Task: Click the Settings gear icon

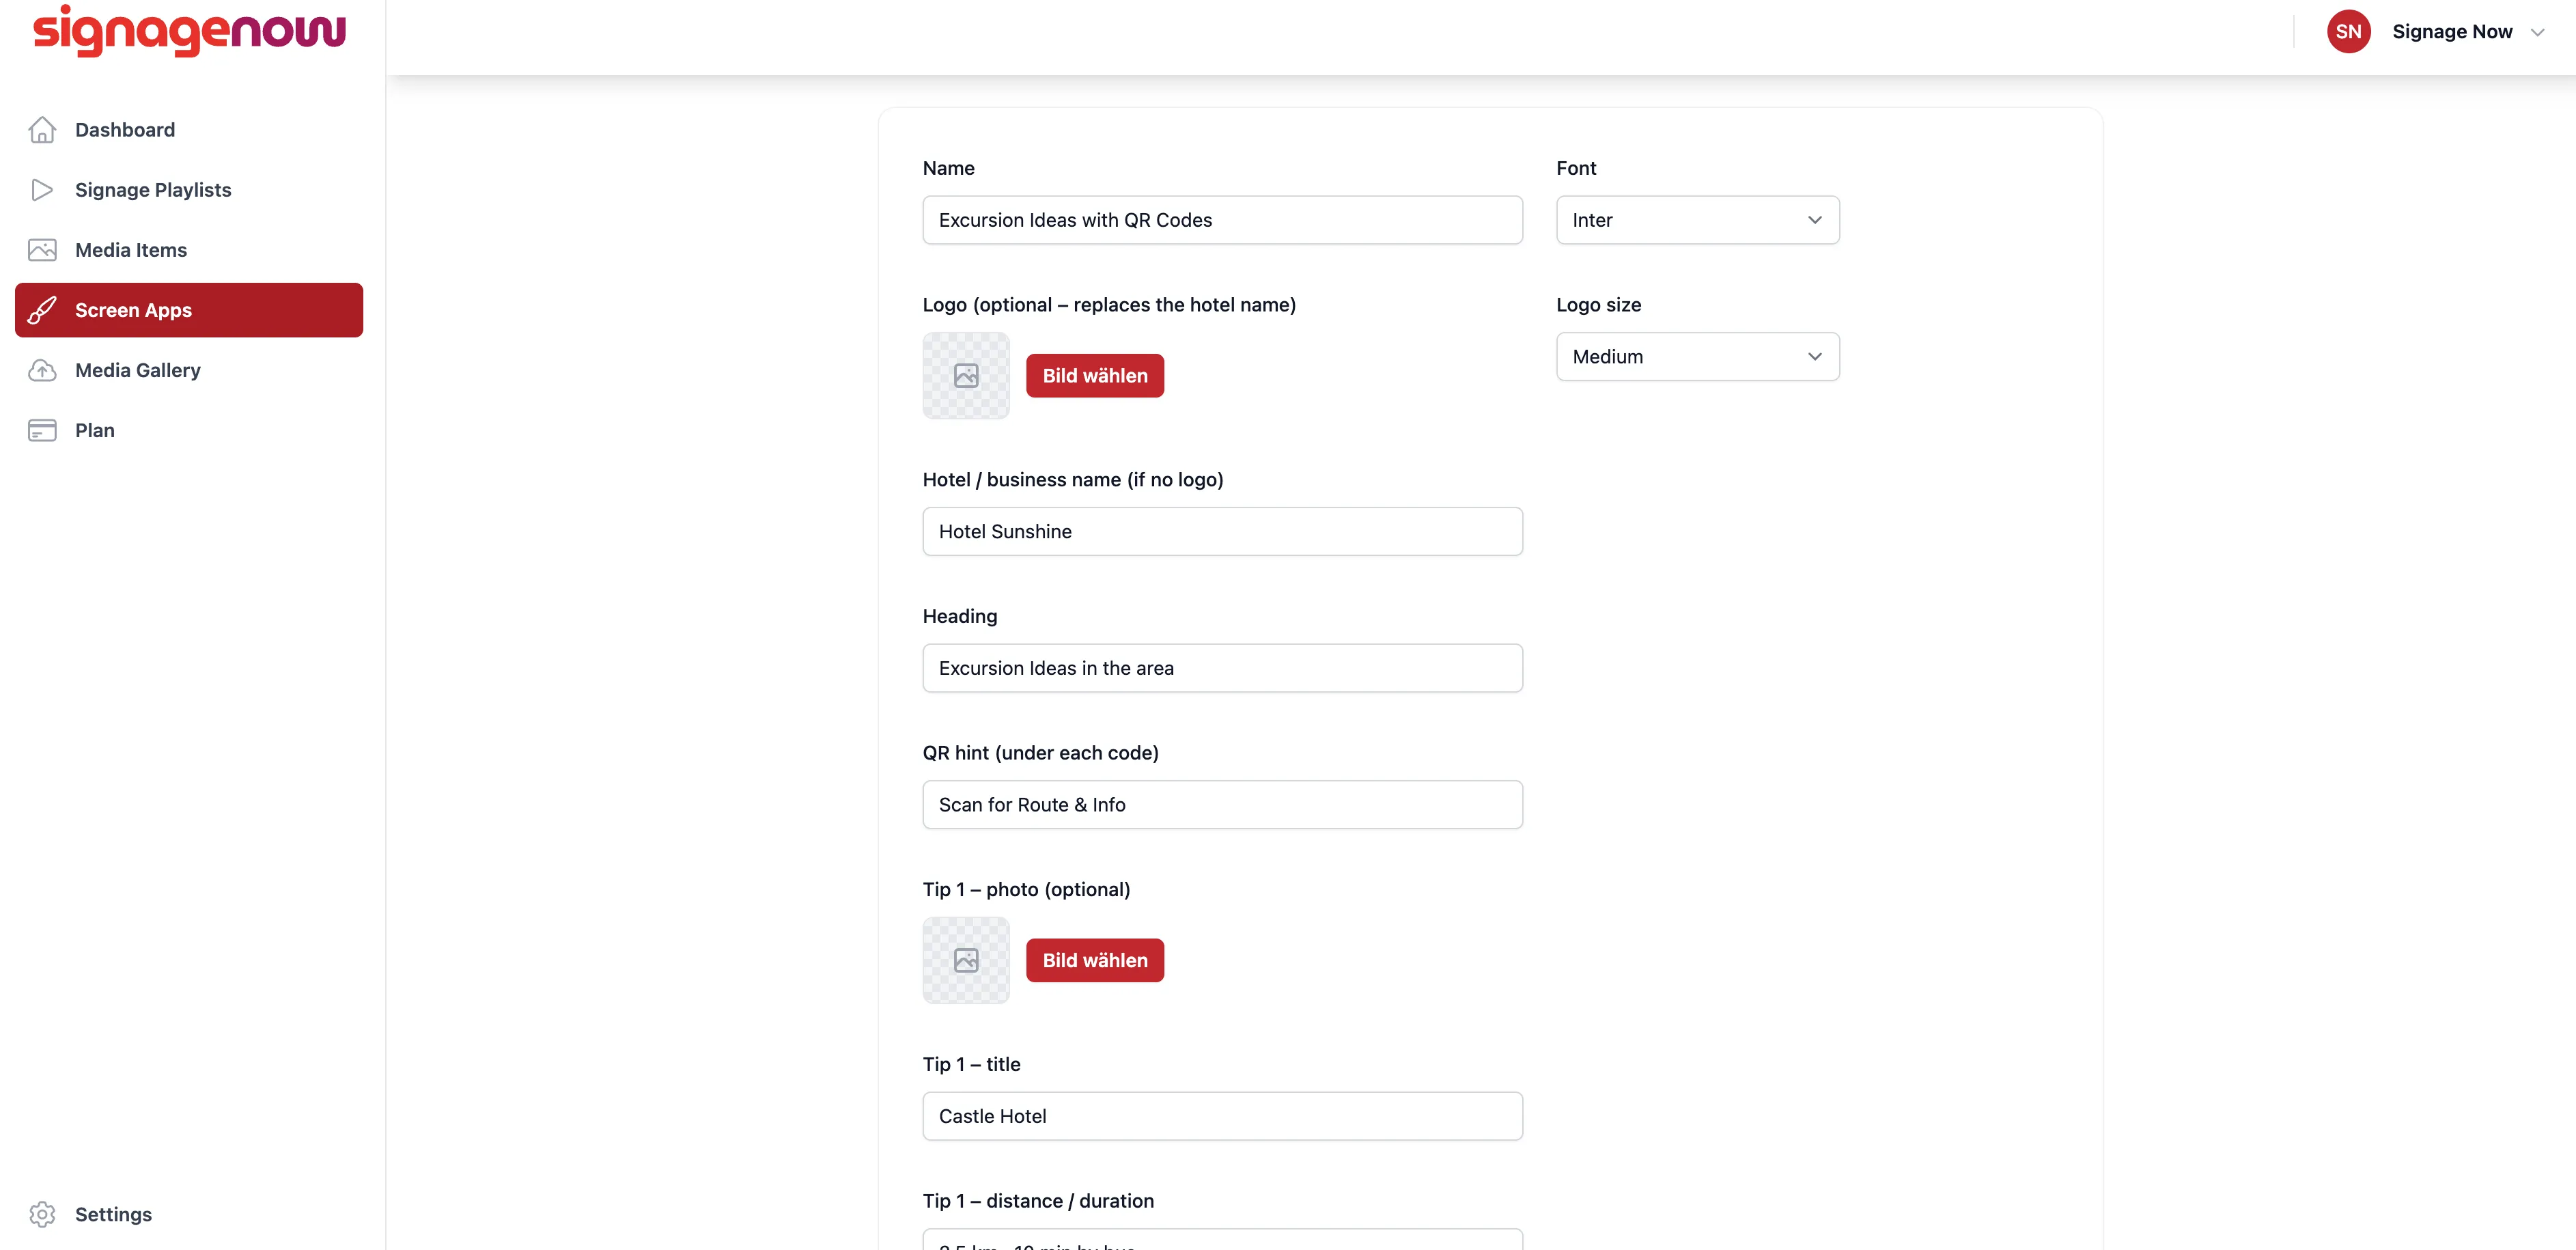Action: [x=42, y=1214]
